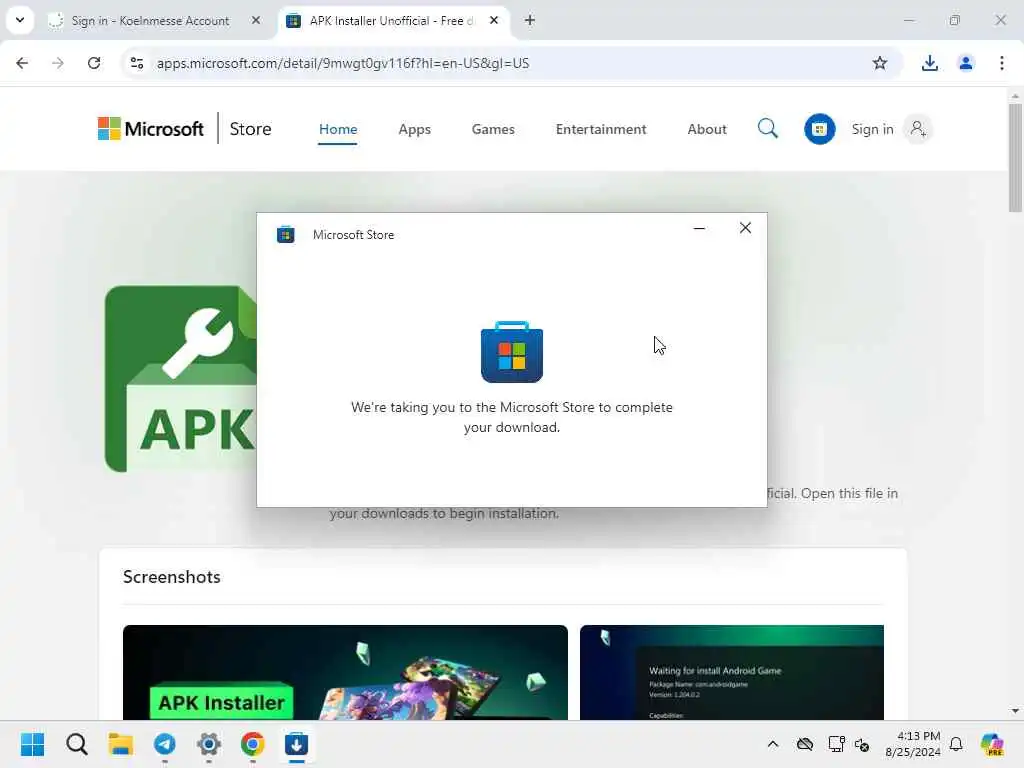The image size is (1024, 768).
Task: Click the Store search magnifier icon
Action: tap(767, 128)
